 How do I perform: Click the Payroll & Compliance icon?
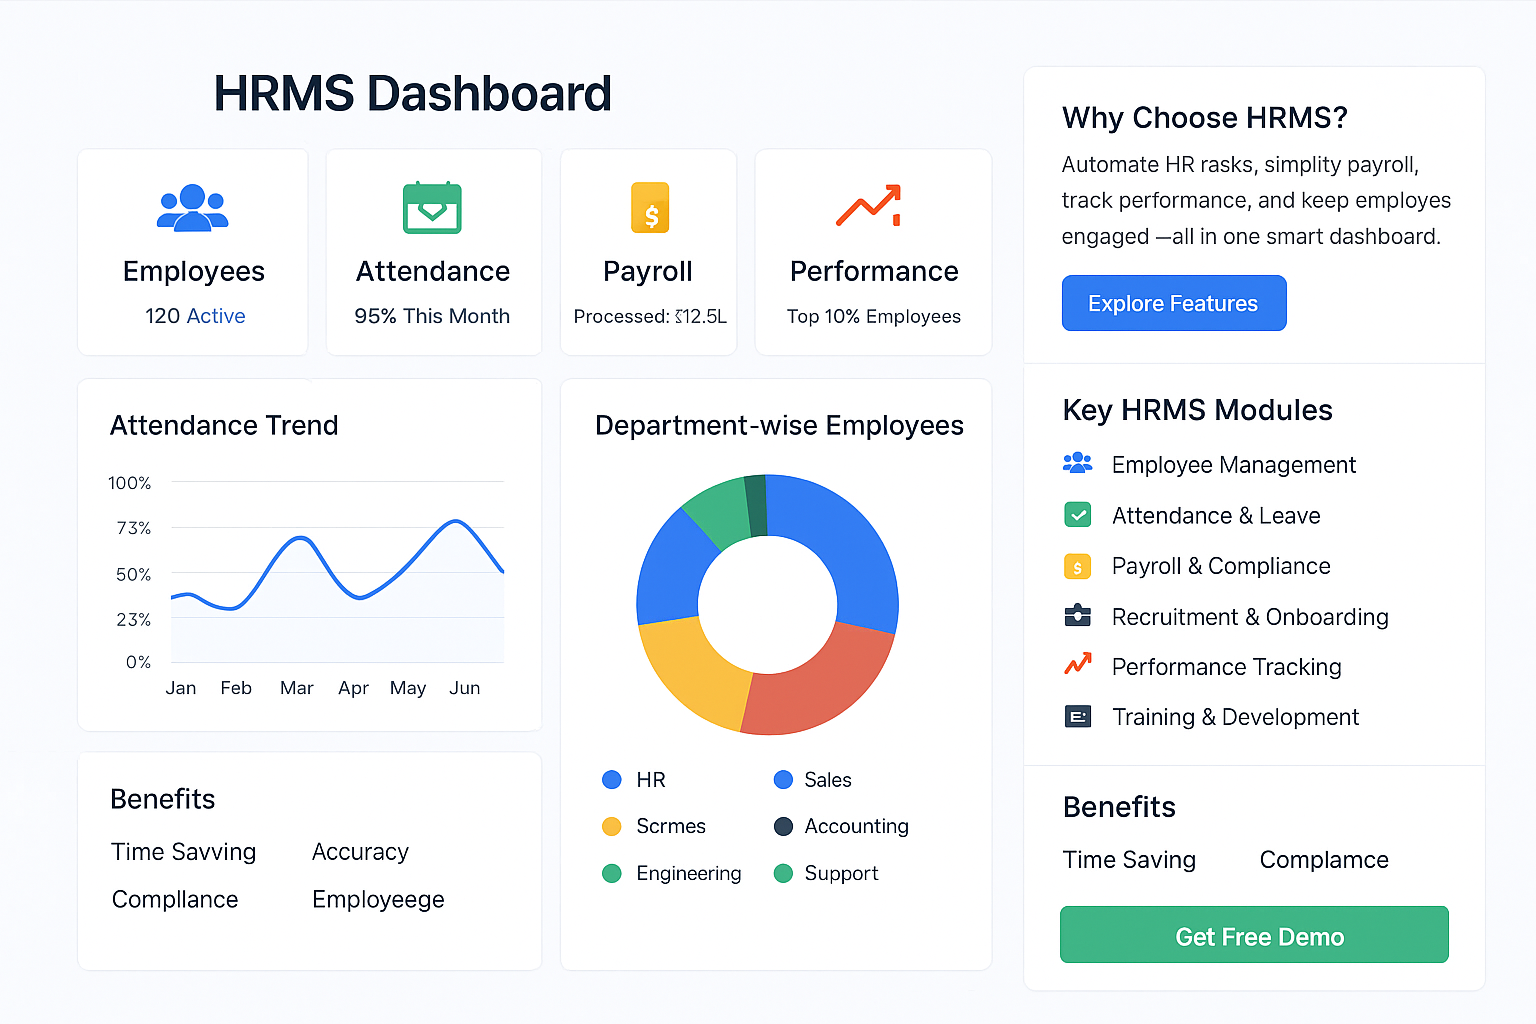pos(1078,566)
